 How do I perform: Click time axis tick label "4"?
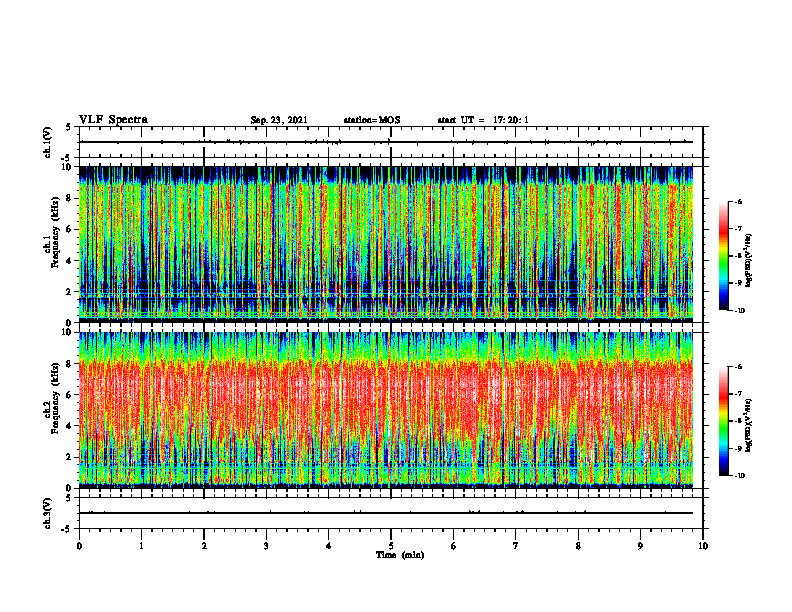329,546
